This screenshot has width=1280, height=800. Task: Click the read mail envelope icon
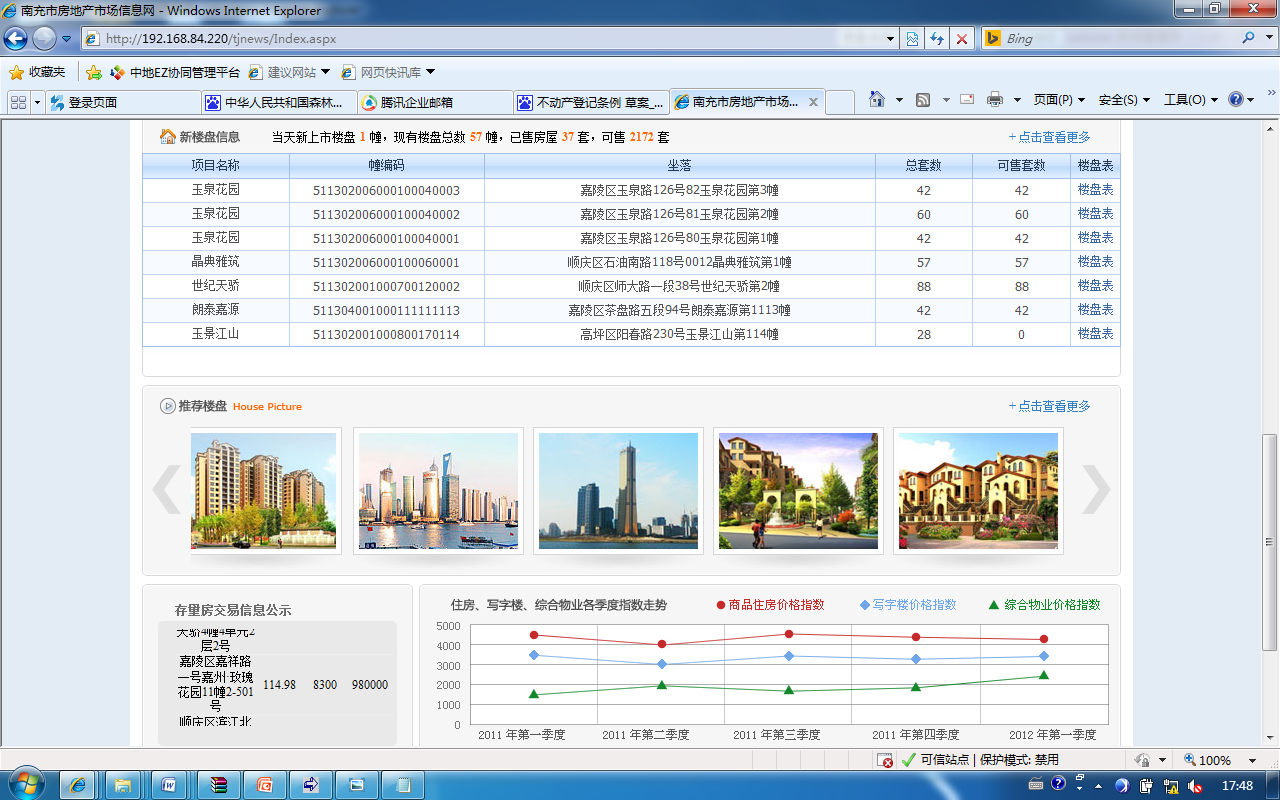967,99
